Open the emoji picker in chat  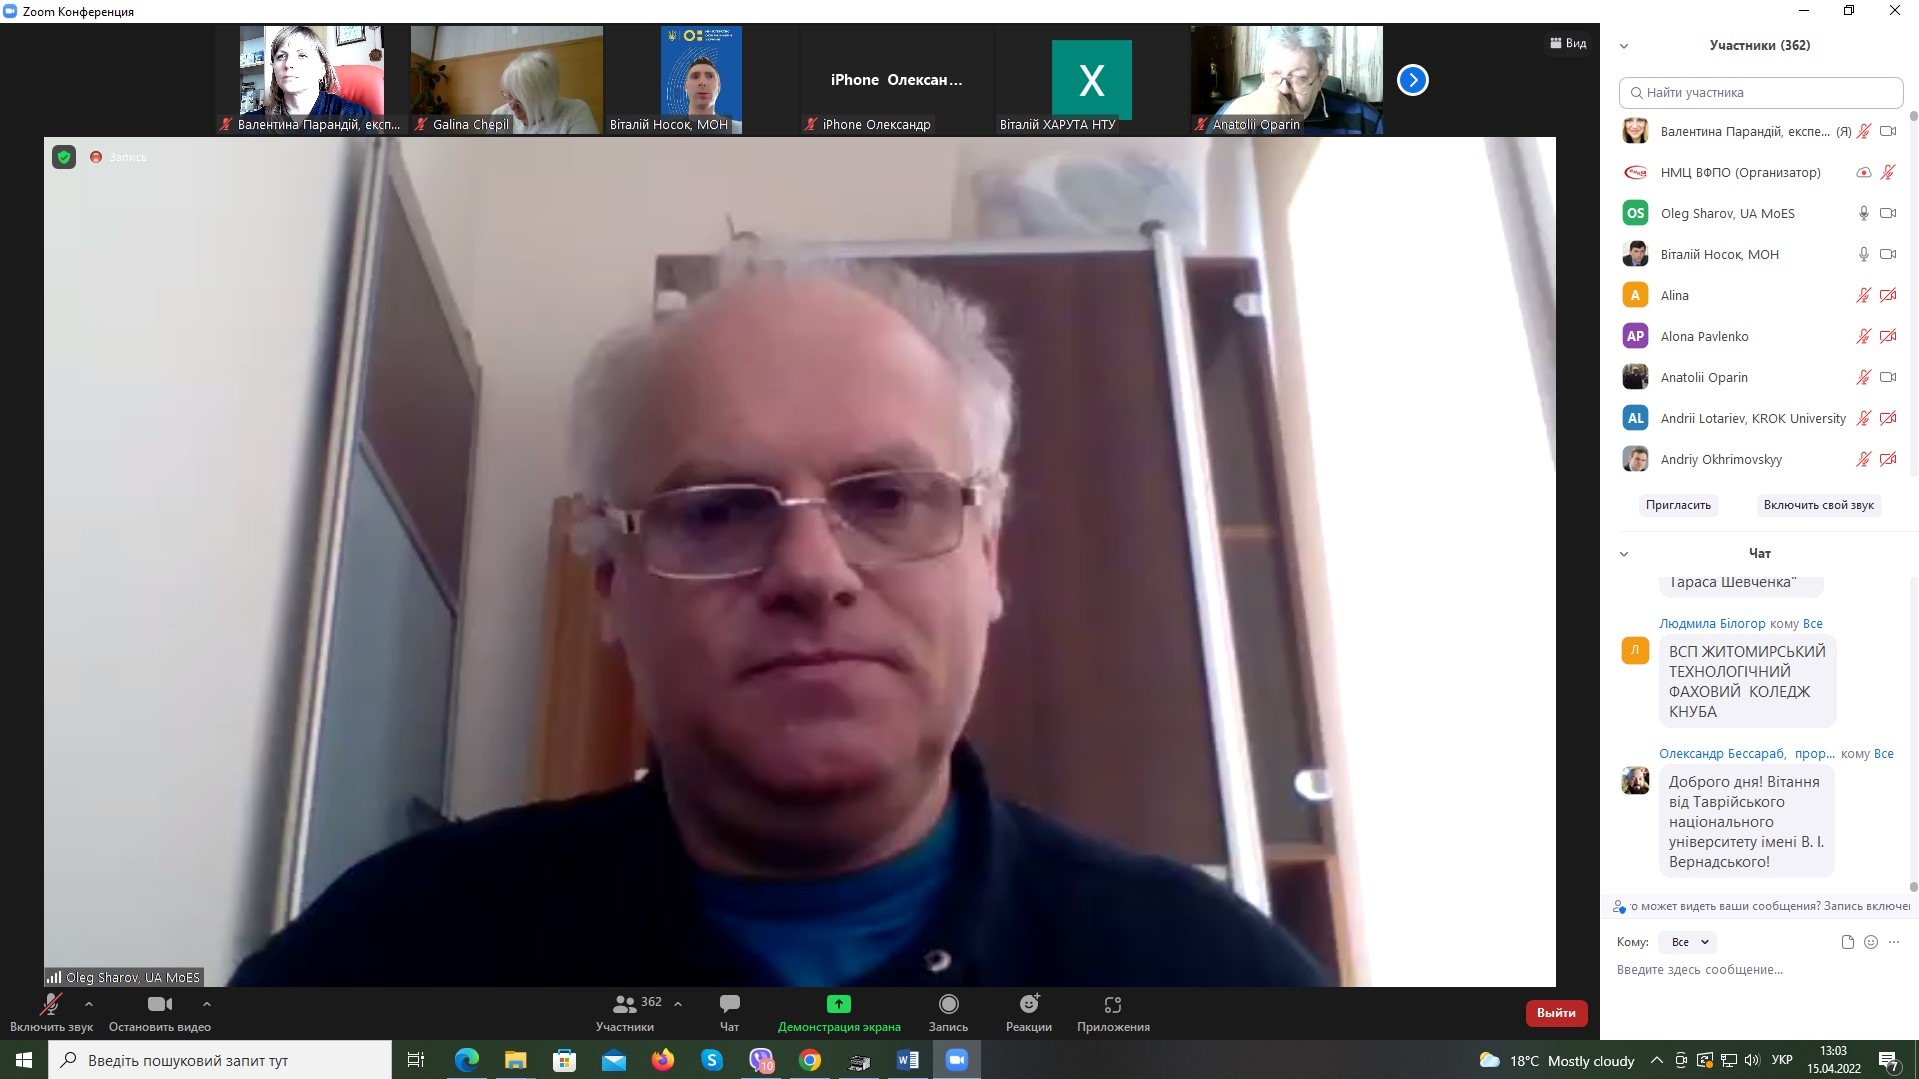tap(1871, 942)
